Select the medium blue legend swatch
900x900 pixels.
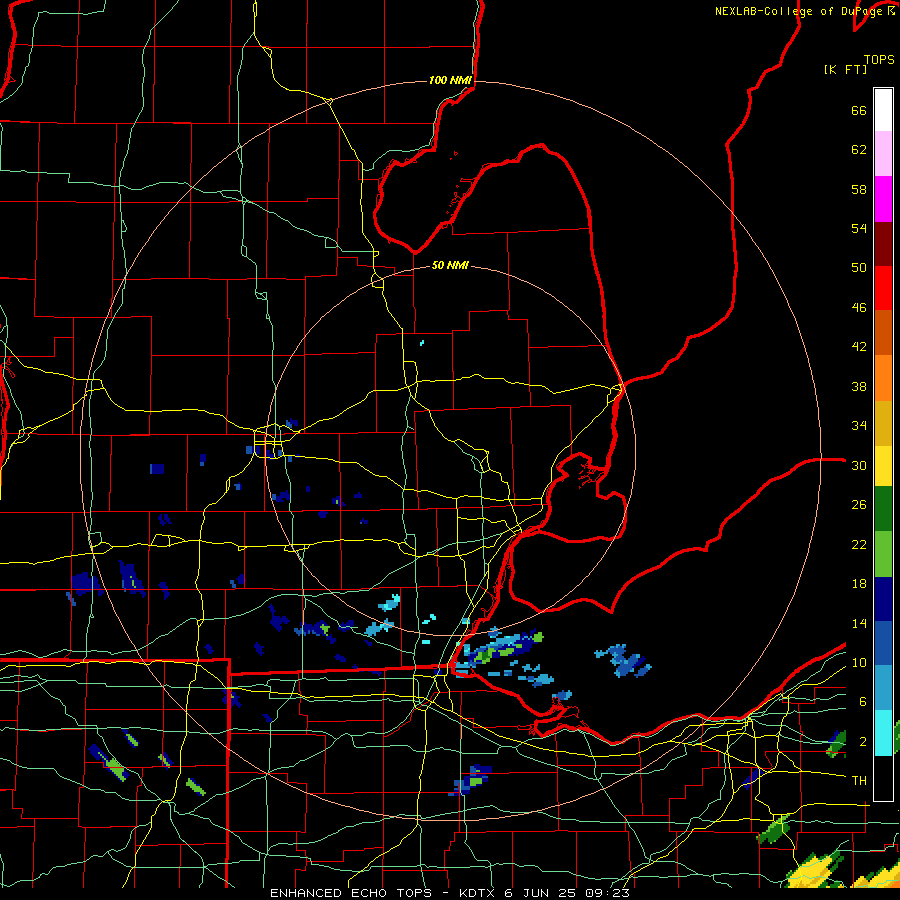click(883, 643)
